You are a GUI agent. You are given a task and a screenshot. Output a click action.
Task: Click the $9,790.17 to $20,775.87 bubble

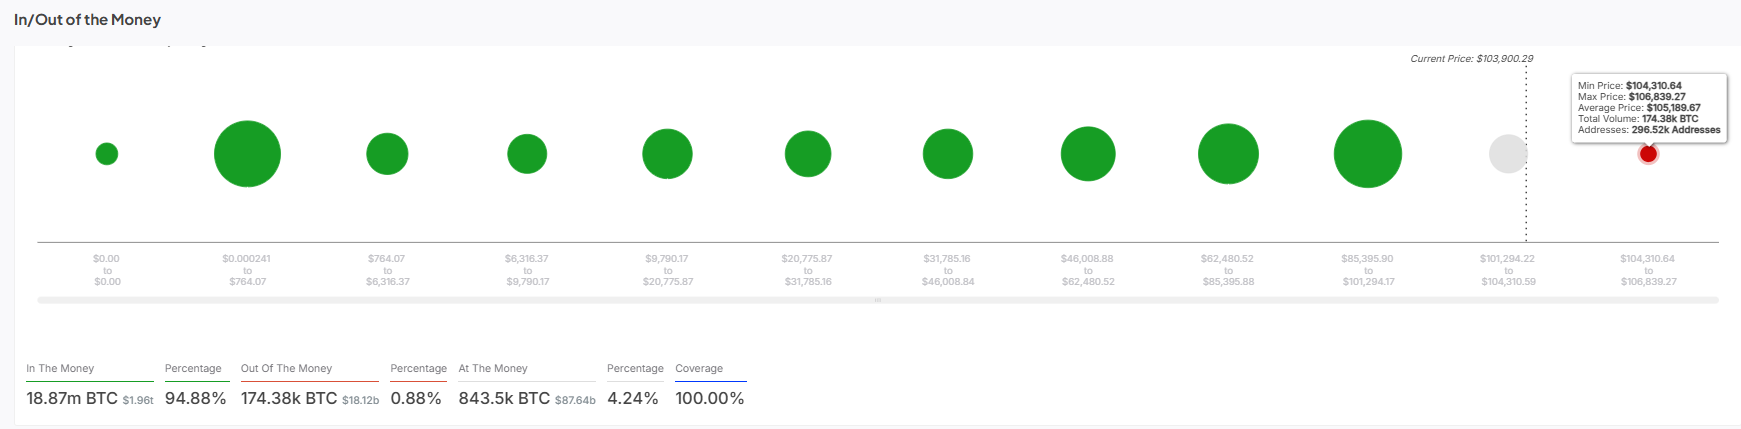tap(667, 154)
